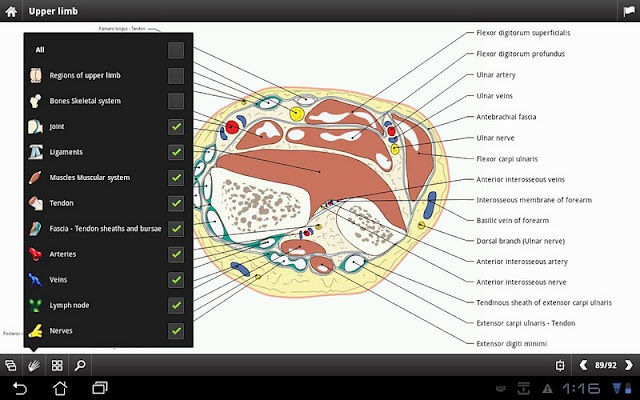Select the All label in the list
640x400 pixels.
coord(40,50)
